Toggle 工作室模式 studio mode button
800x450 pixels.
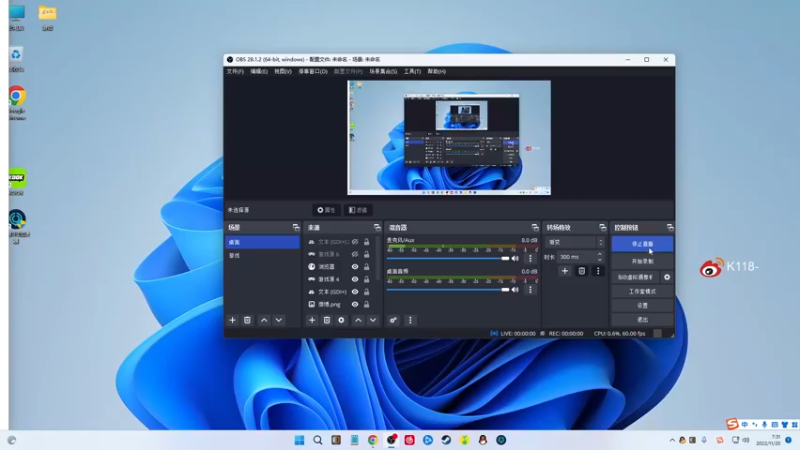point(642,291)
